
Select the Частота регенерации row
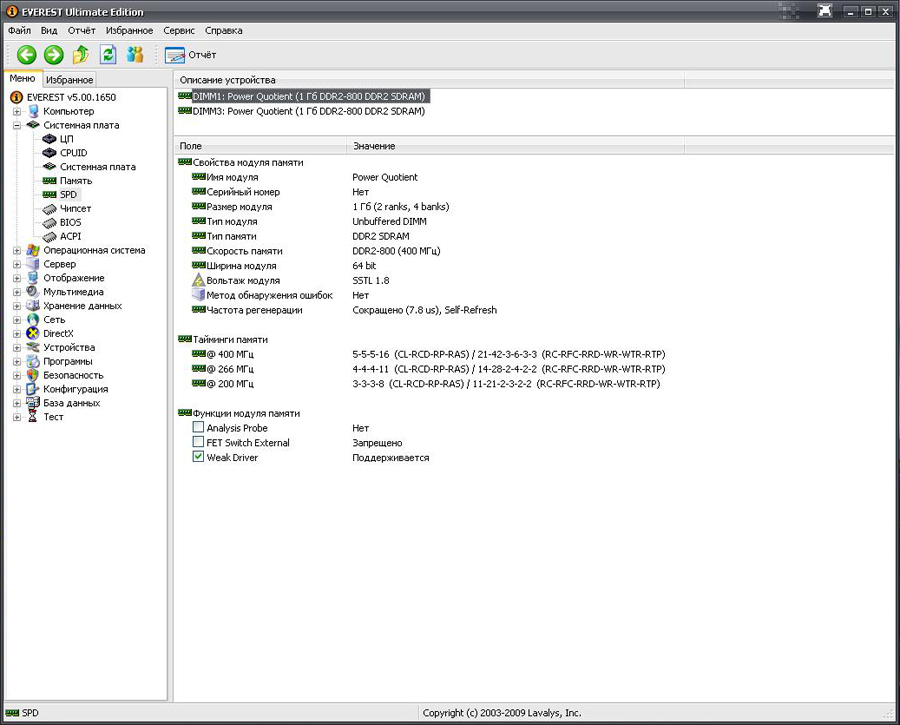pos(344,310)
